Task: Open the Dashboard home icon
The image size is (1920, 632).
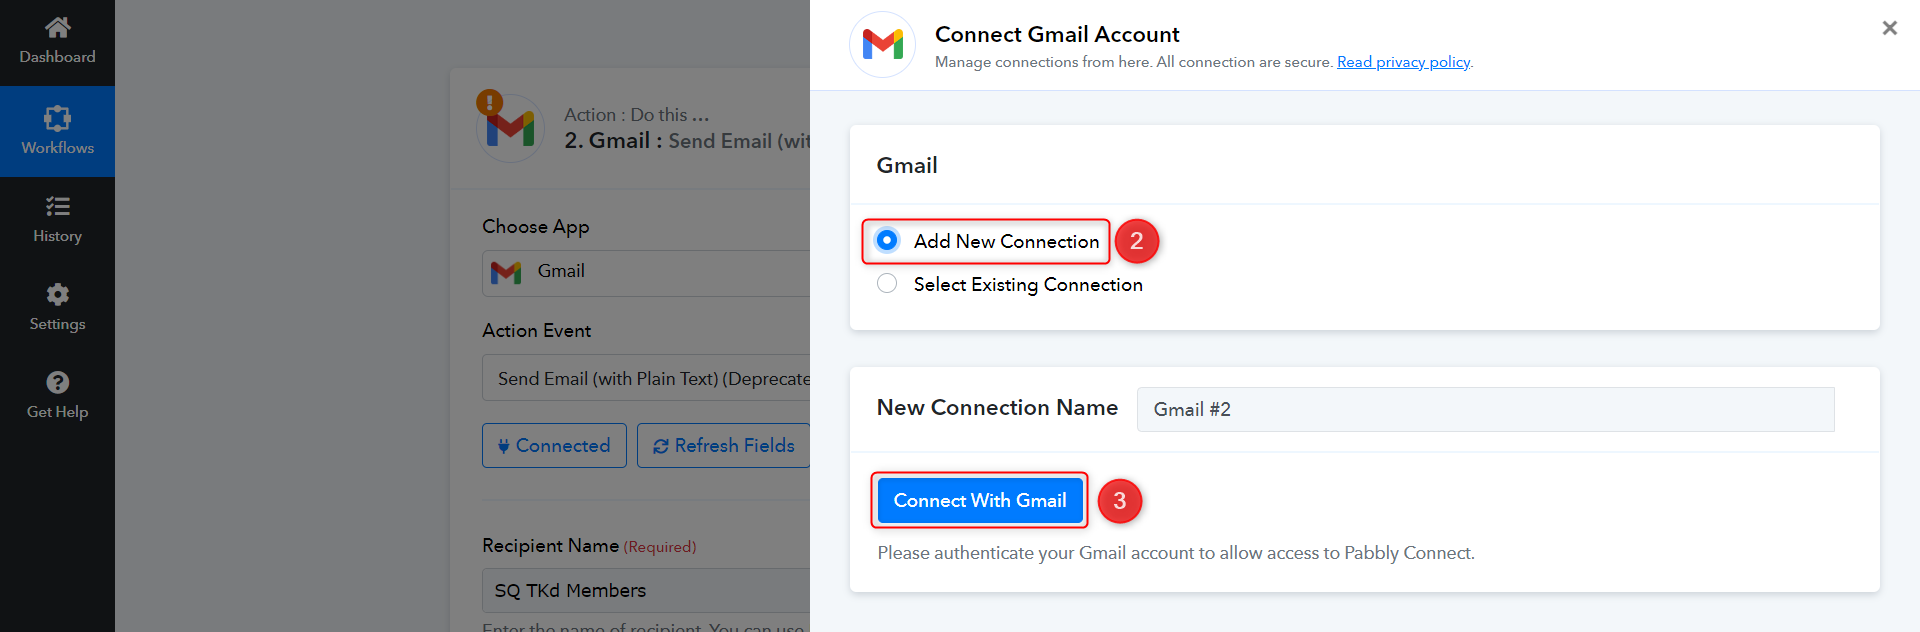Action: pyautogui.click(x=57, y=27)
